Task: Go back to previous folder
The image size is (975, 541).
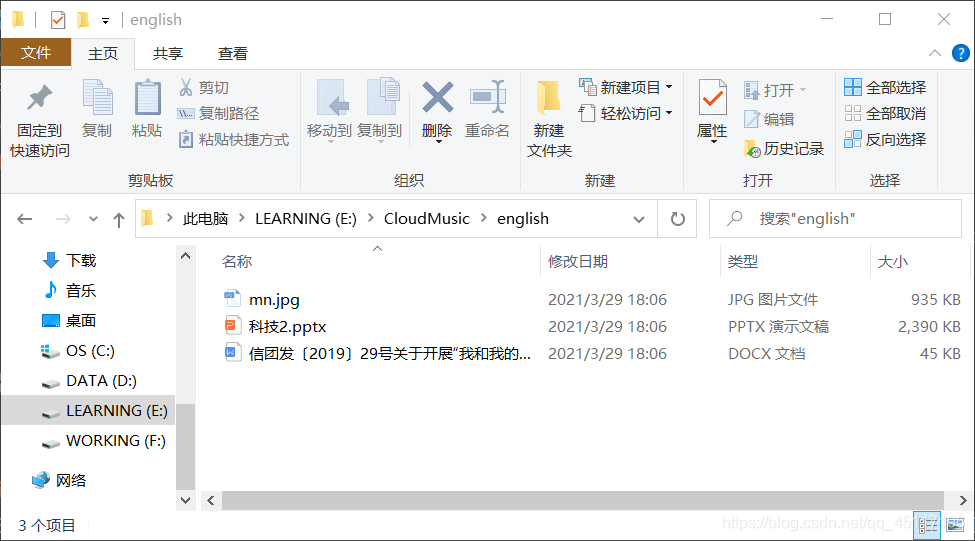Action: coord(25,219)
